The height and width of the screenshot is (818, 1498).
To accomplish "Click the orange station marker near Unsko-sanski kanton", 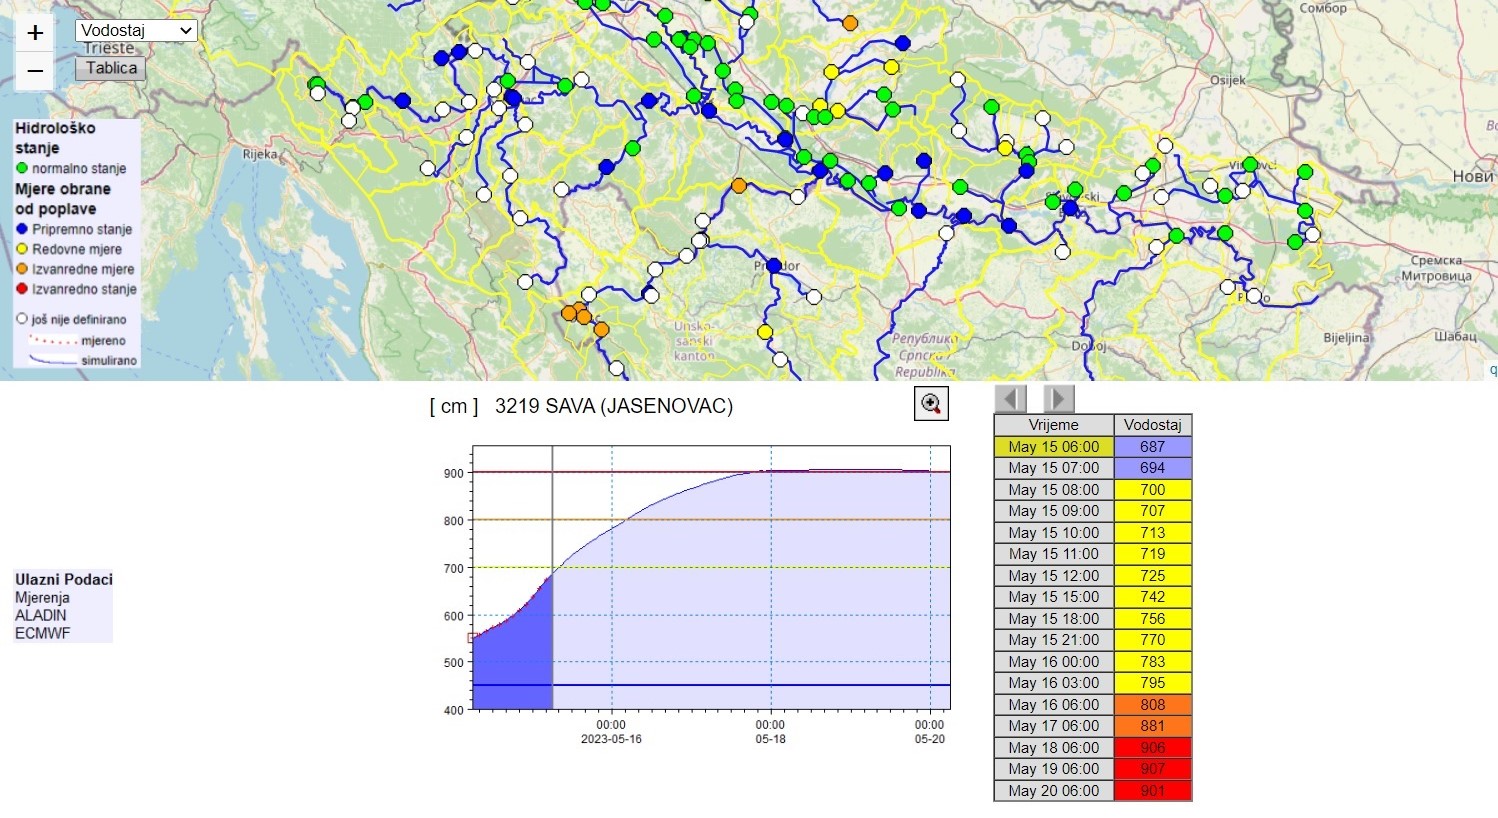I will point(601,330).
